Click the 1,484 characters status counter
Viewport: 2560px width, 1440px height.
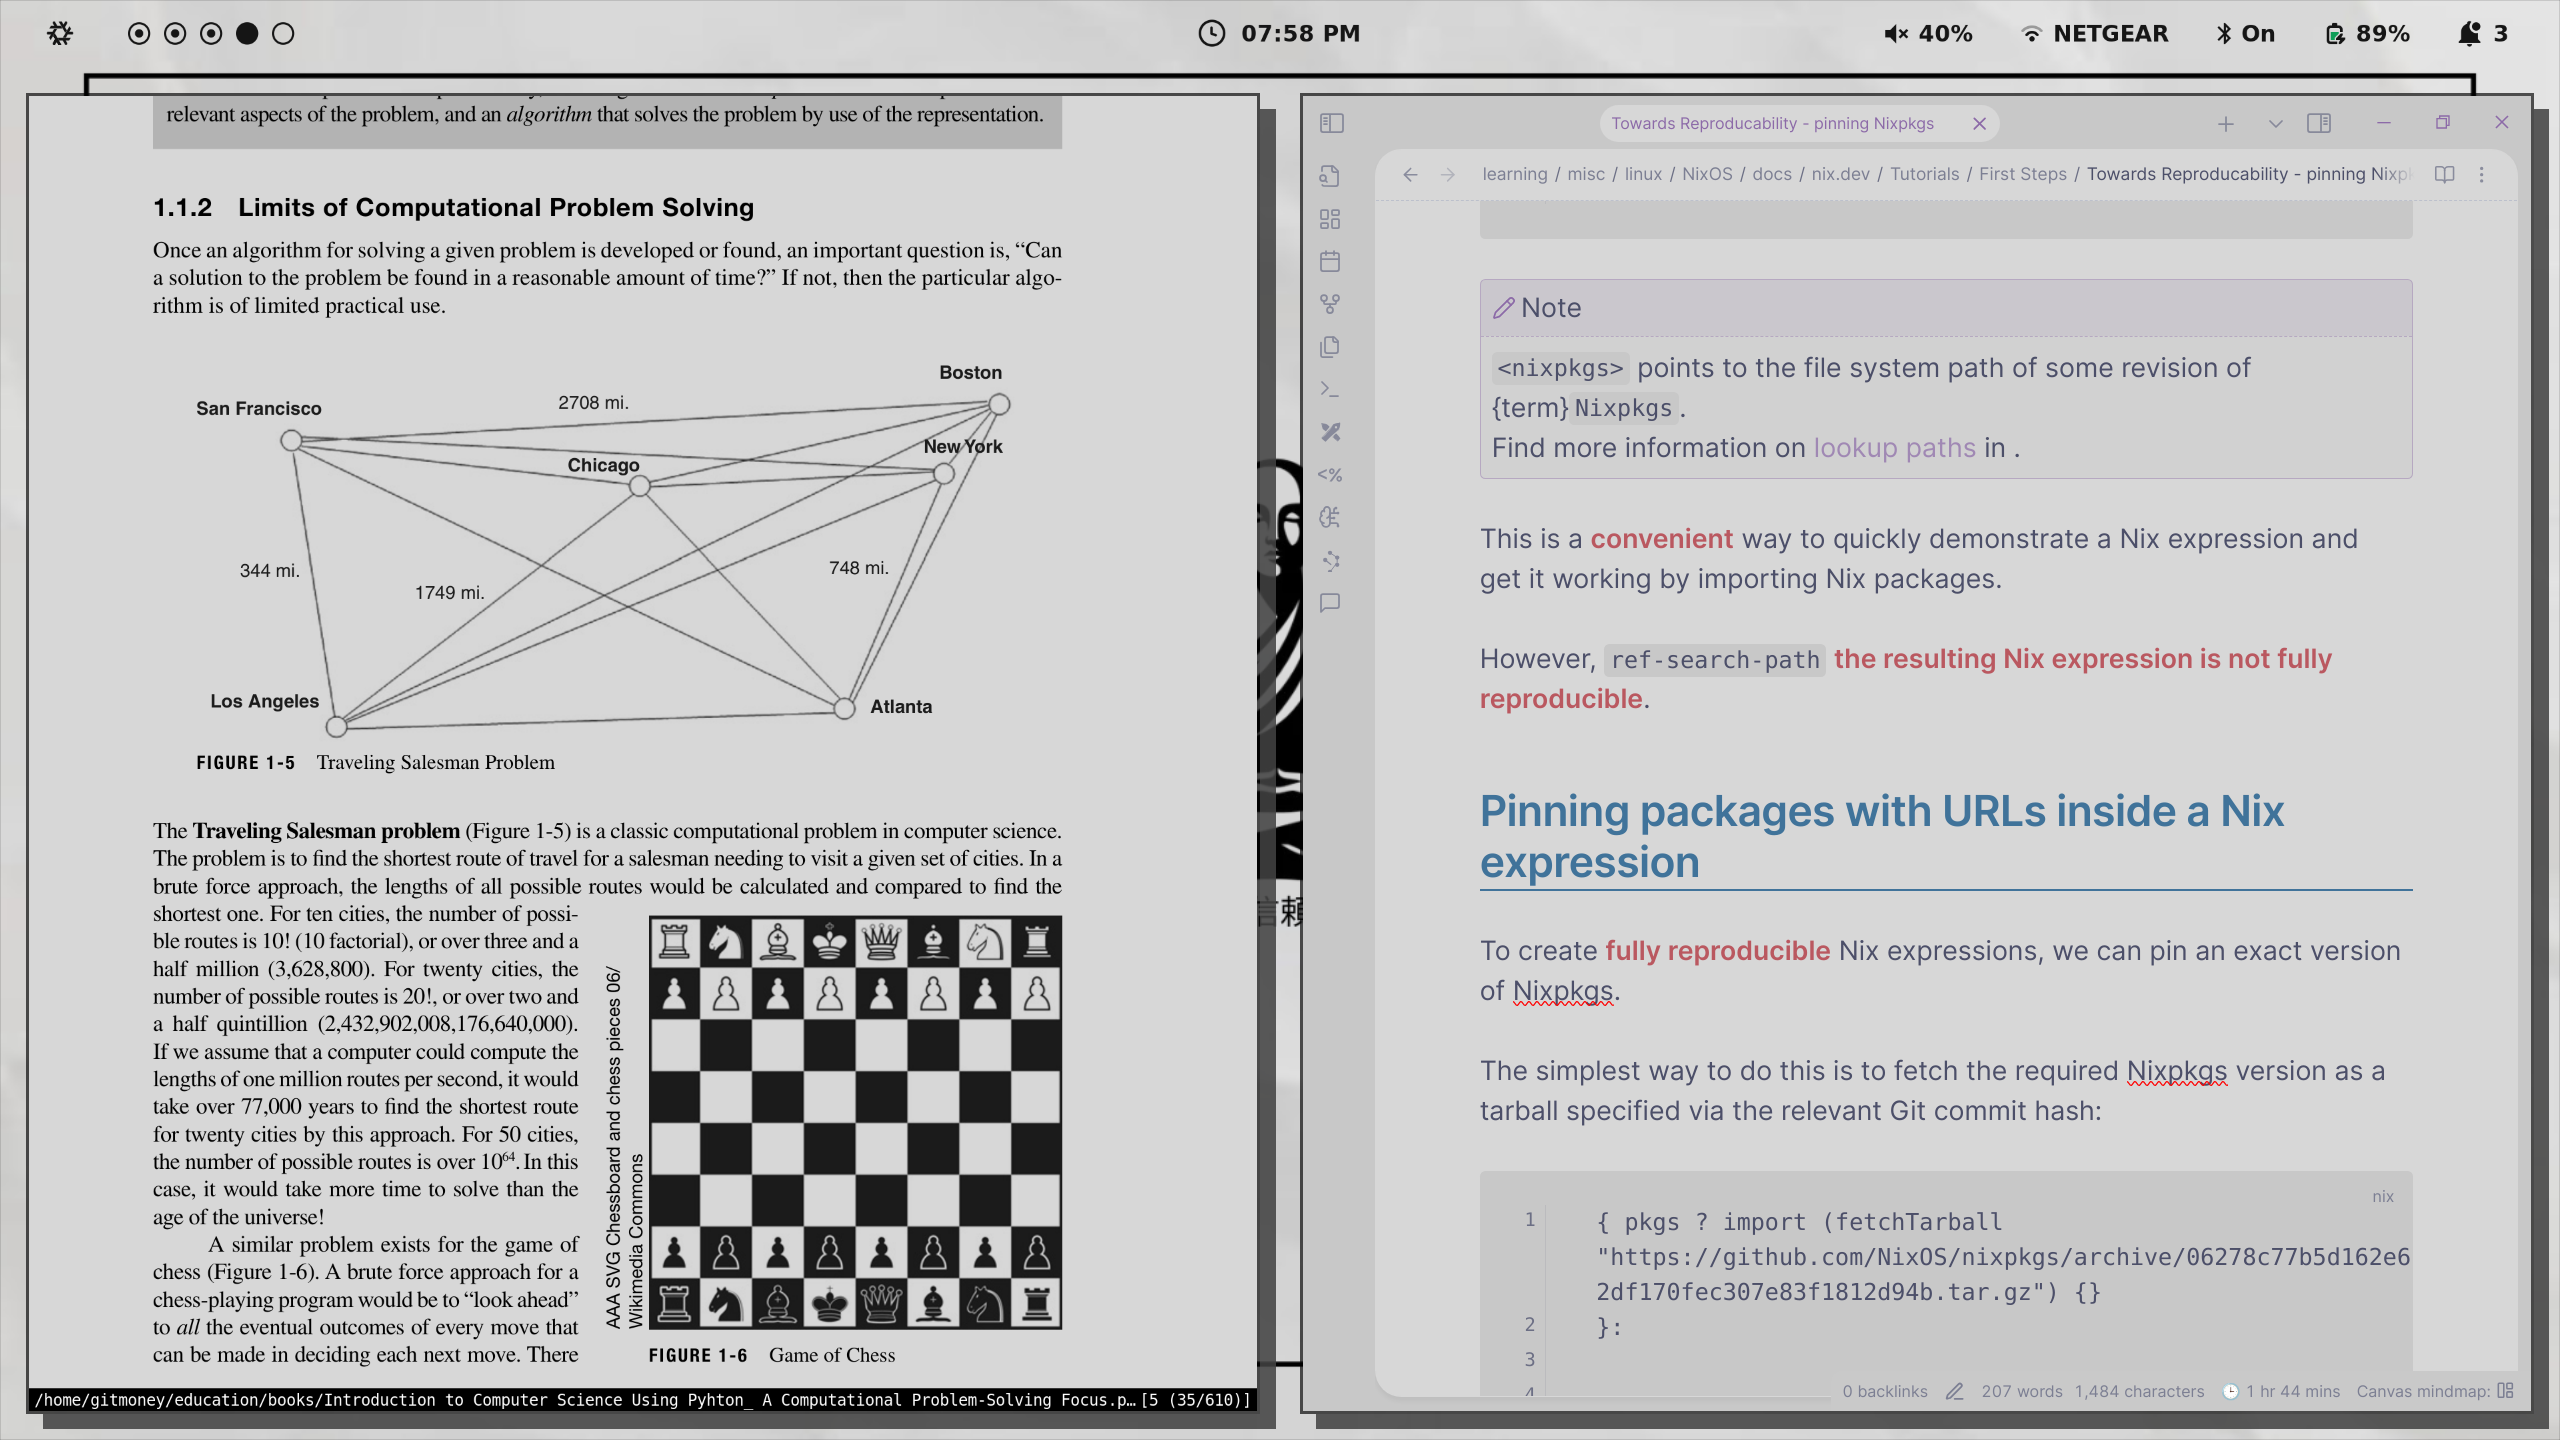click(2139, 1391)
